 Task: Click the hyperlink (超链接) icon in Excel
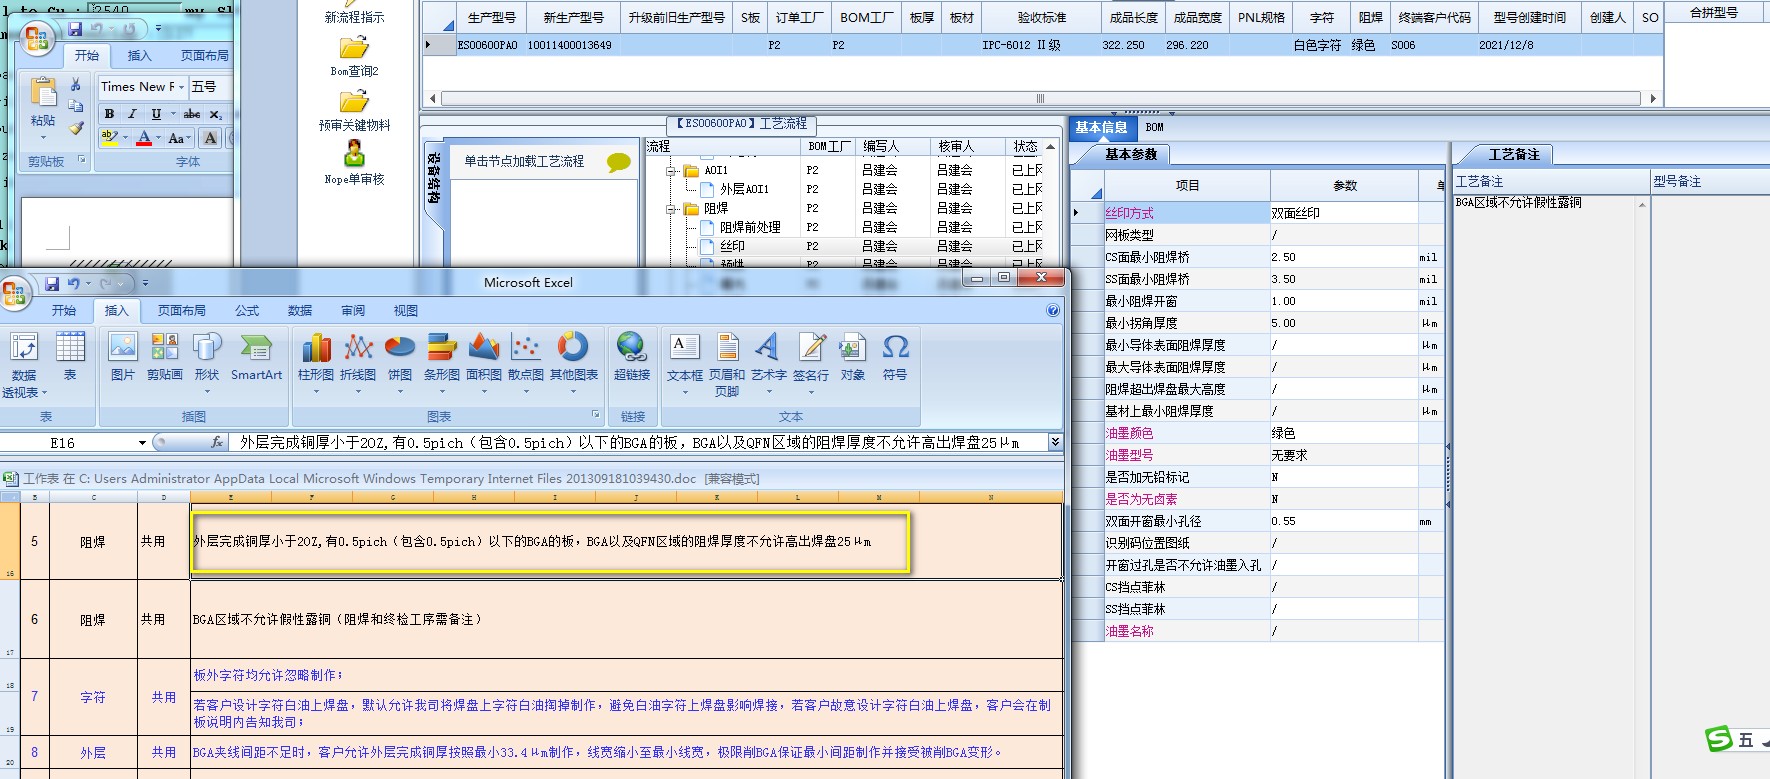pyautogui.click(x=632, y=357)
